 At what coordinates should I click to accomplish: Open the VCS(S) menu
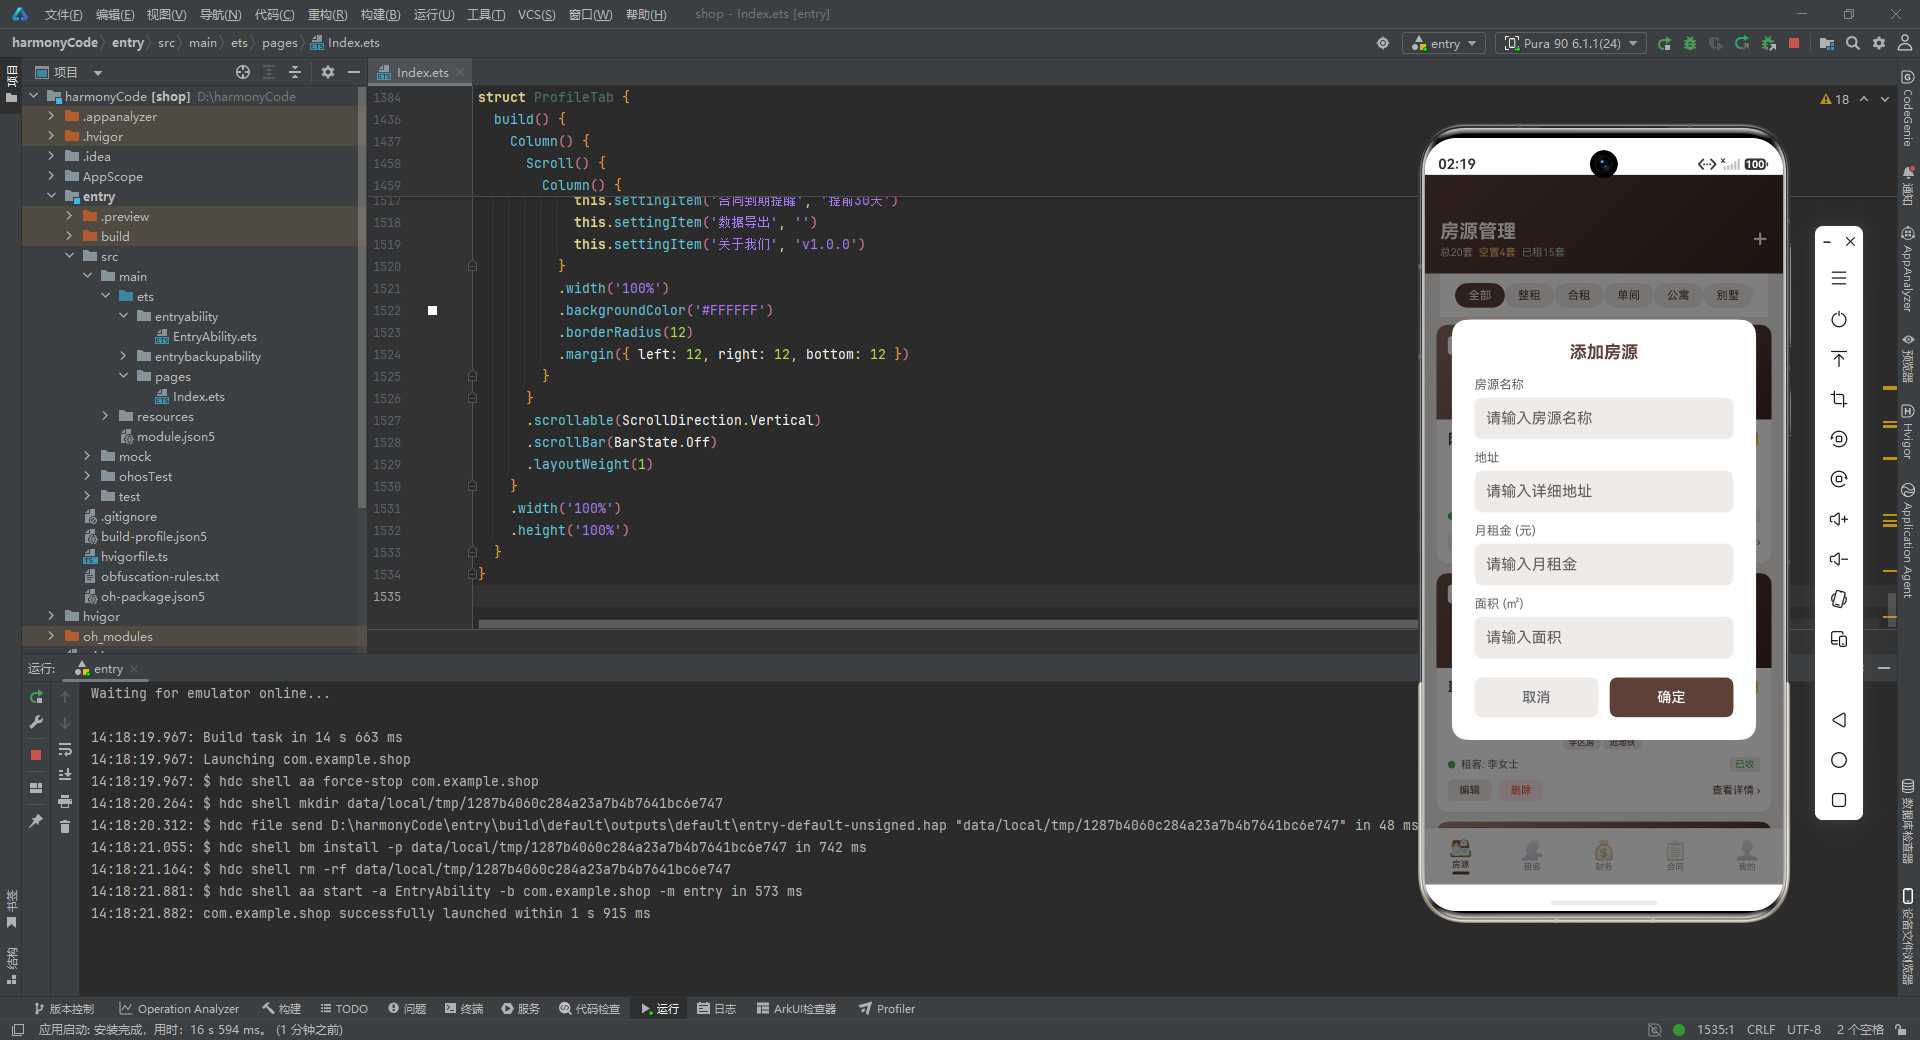pos(537,14)
